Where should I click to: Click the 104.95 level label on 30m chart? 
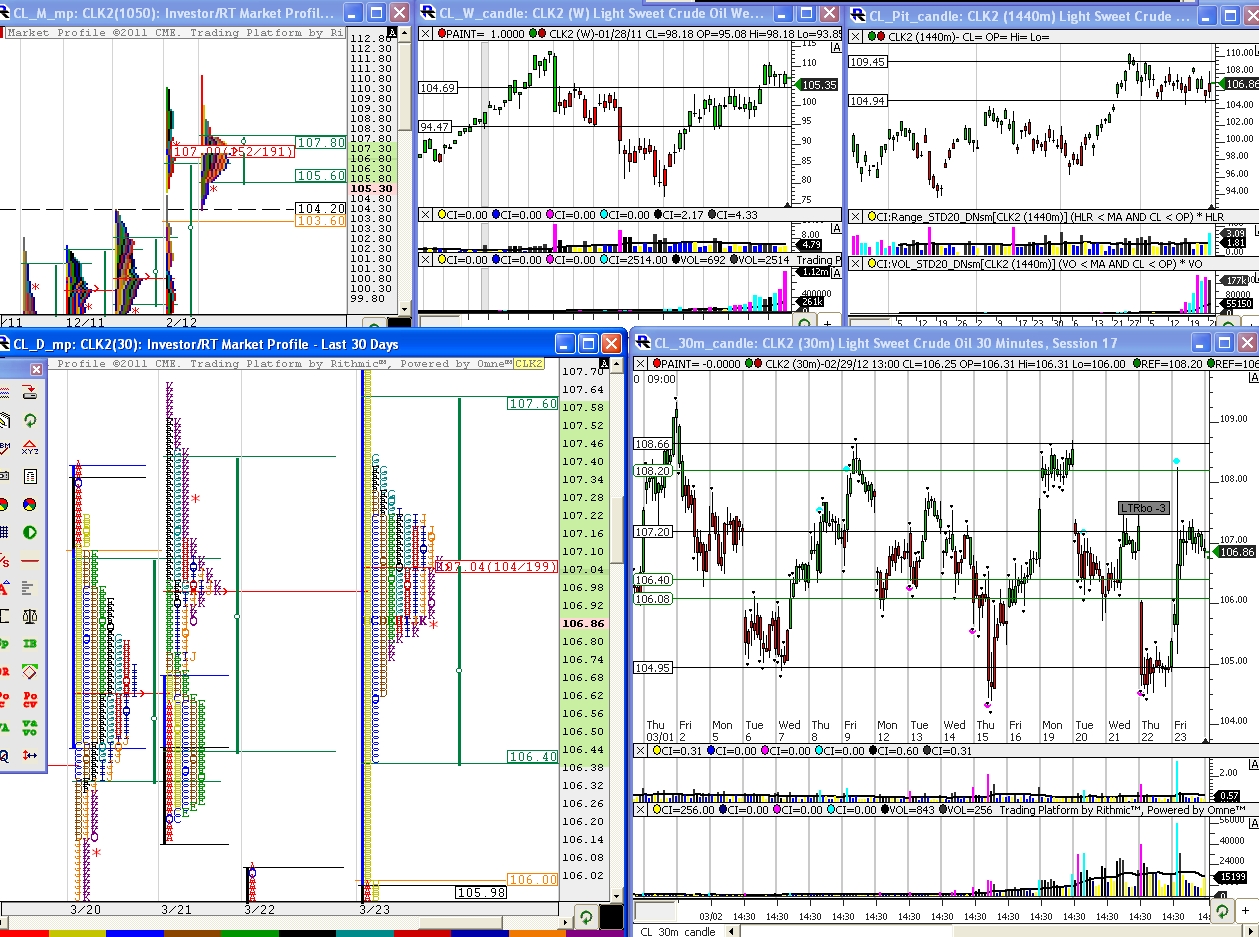(652, 667)
